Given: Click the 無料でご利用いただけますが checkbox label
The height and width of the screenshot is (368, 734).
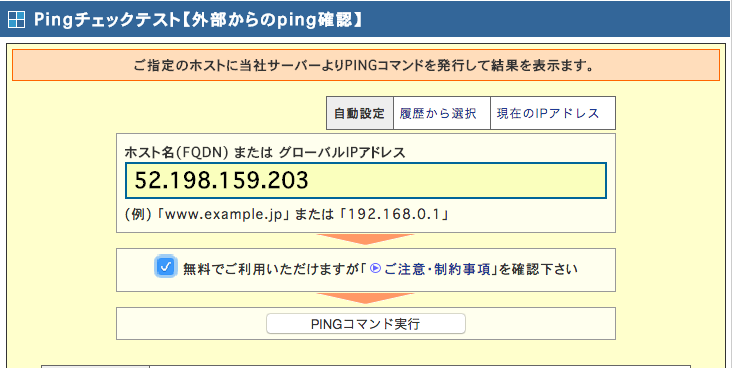Looking at the screenshot, I should 273,269.
